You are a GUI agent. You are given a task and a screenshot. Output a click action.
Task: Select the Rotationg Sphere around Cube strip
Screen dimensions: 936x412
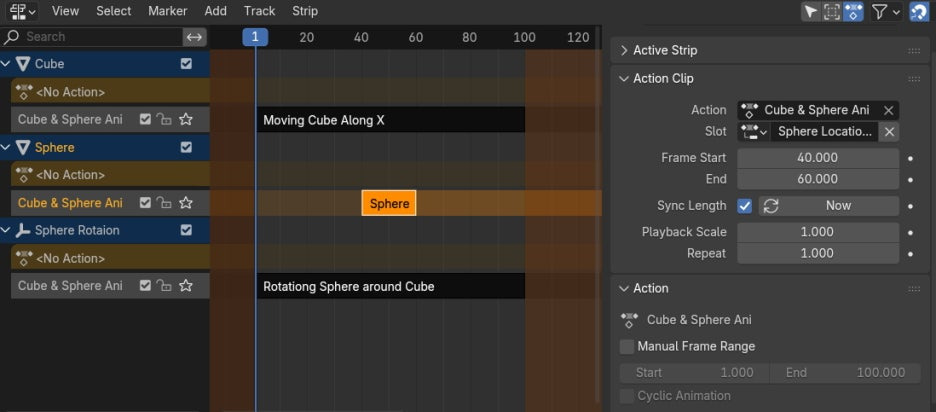click(x=390, y=286)
